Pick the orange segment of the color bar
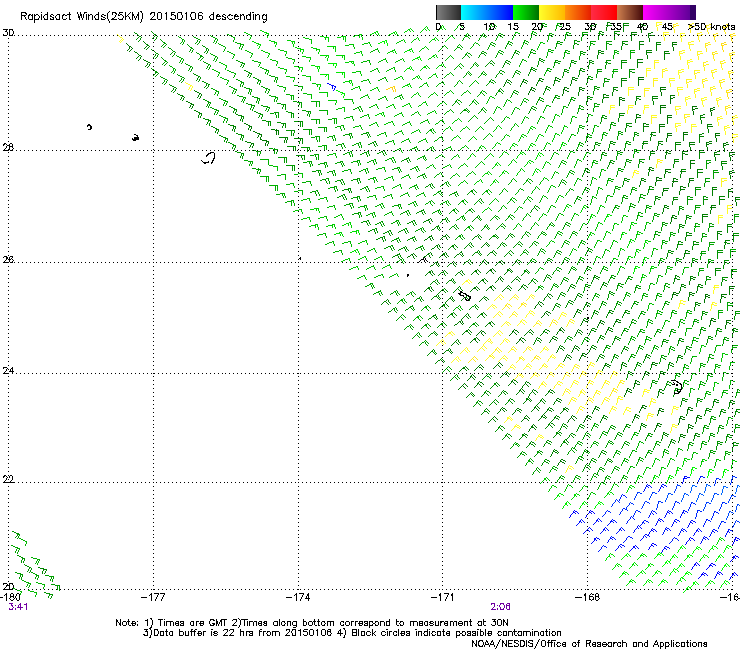Screen dimensions: 740x650 [578, 12]
